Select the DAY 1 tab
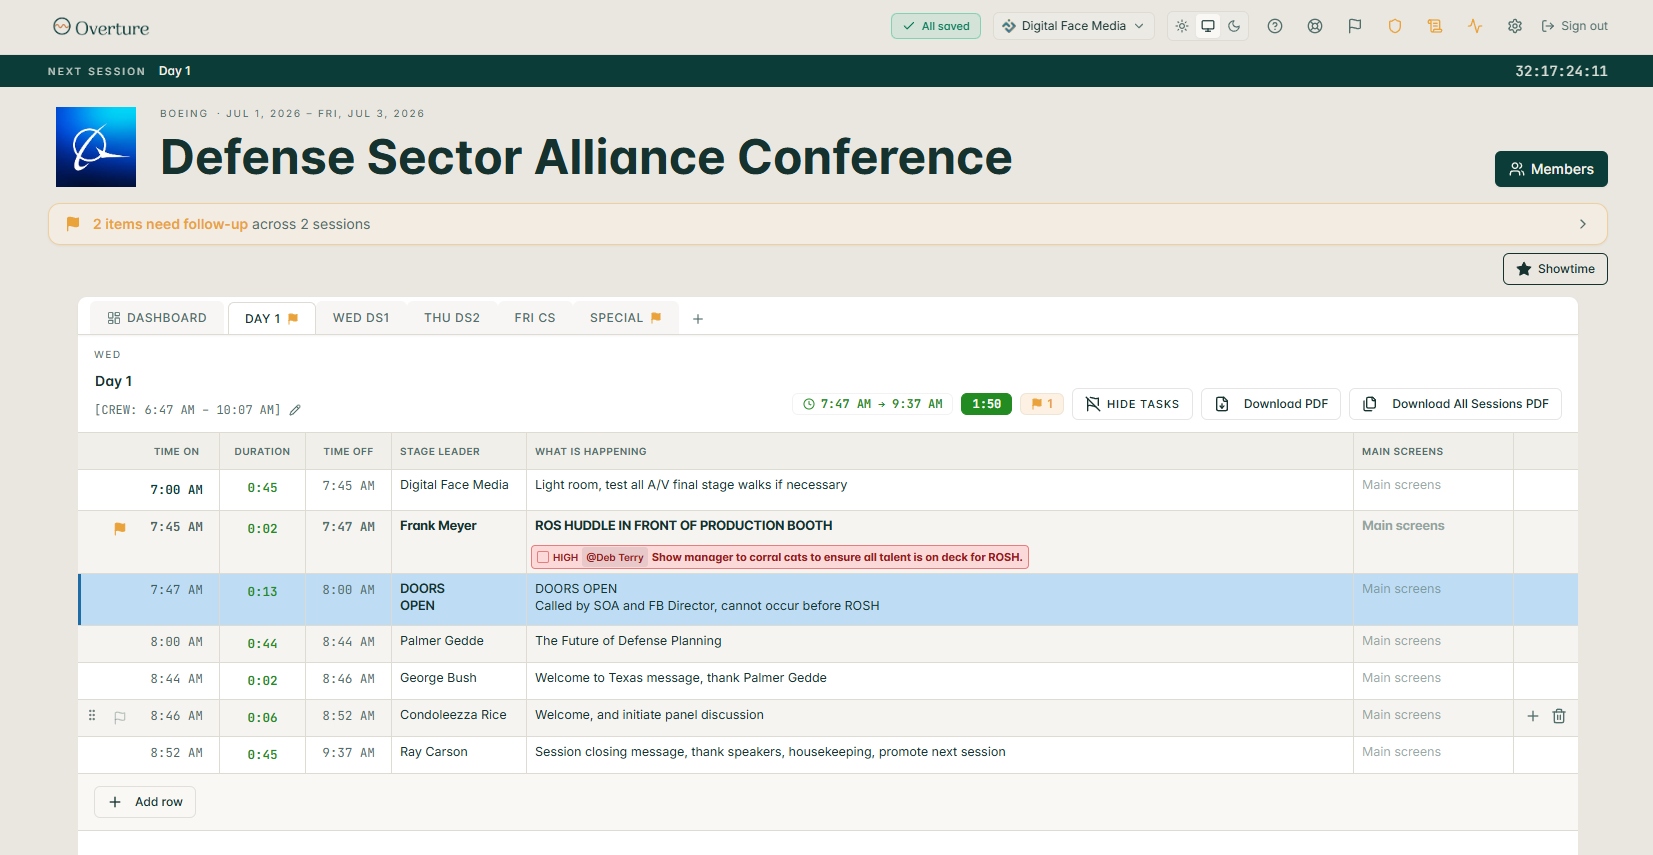The width and height of the screenshot is (1653, 855). point(272,318)
